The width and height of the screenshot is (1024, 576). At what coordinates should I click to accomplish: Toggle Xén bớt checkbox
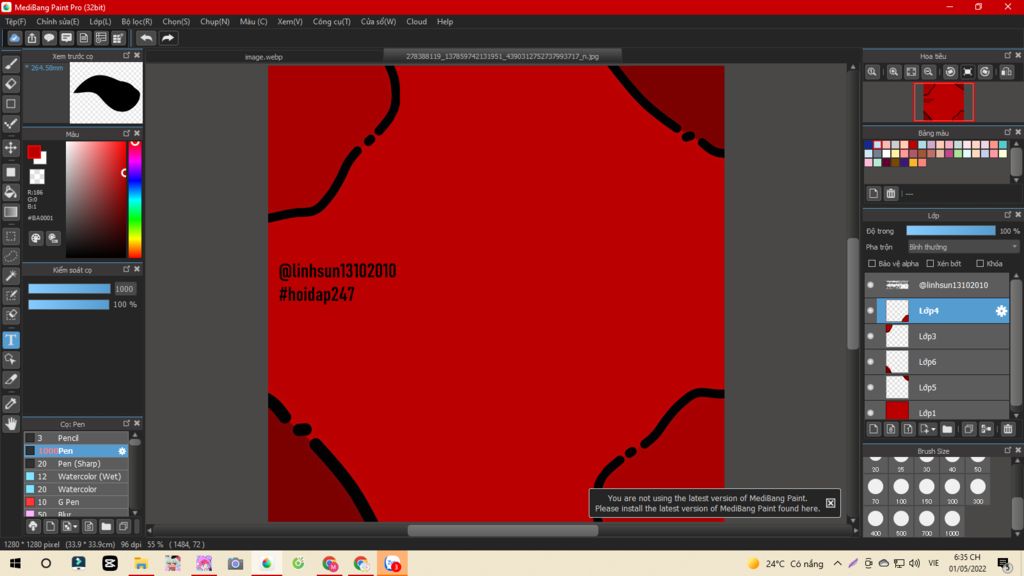930,264
